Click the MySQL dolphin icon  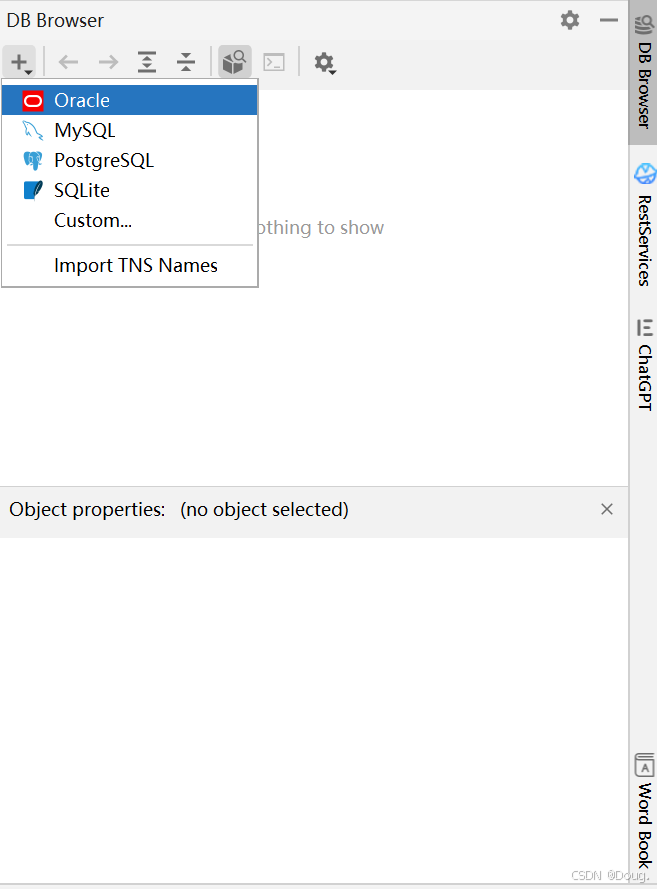33,130
